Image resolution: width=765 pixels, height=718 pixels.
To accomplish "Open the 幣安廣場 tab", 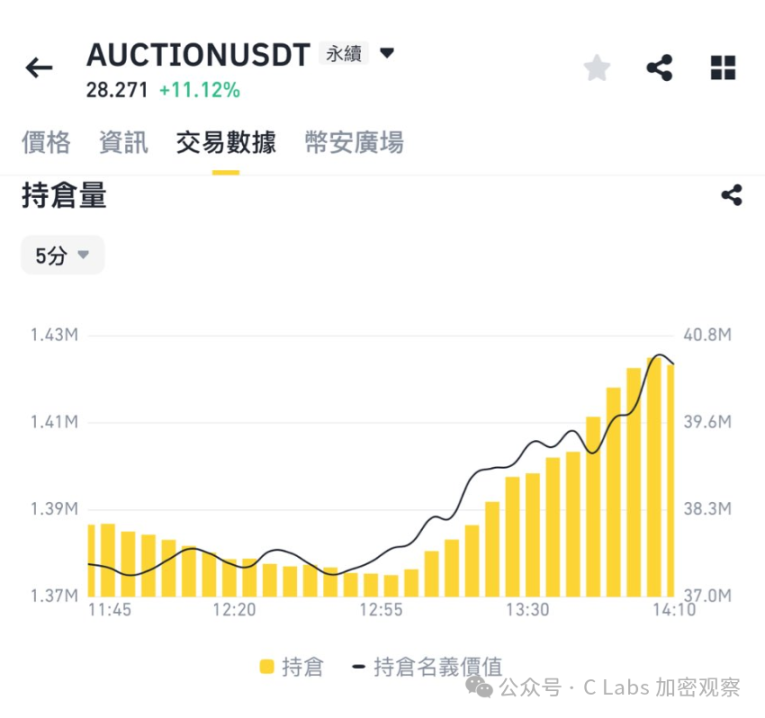I will (x=355, y=142).
